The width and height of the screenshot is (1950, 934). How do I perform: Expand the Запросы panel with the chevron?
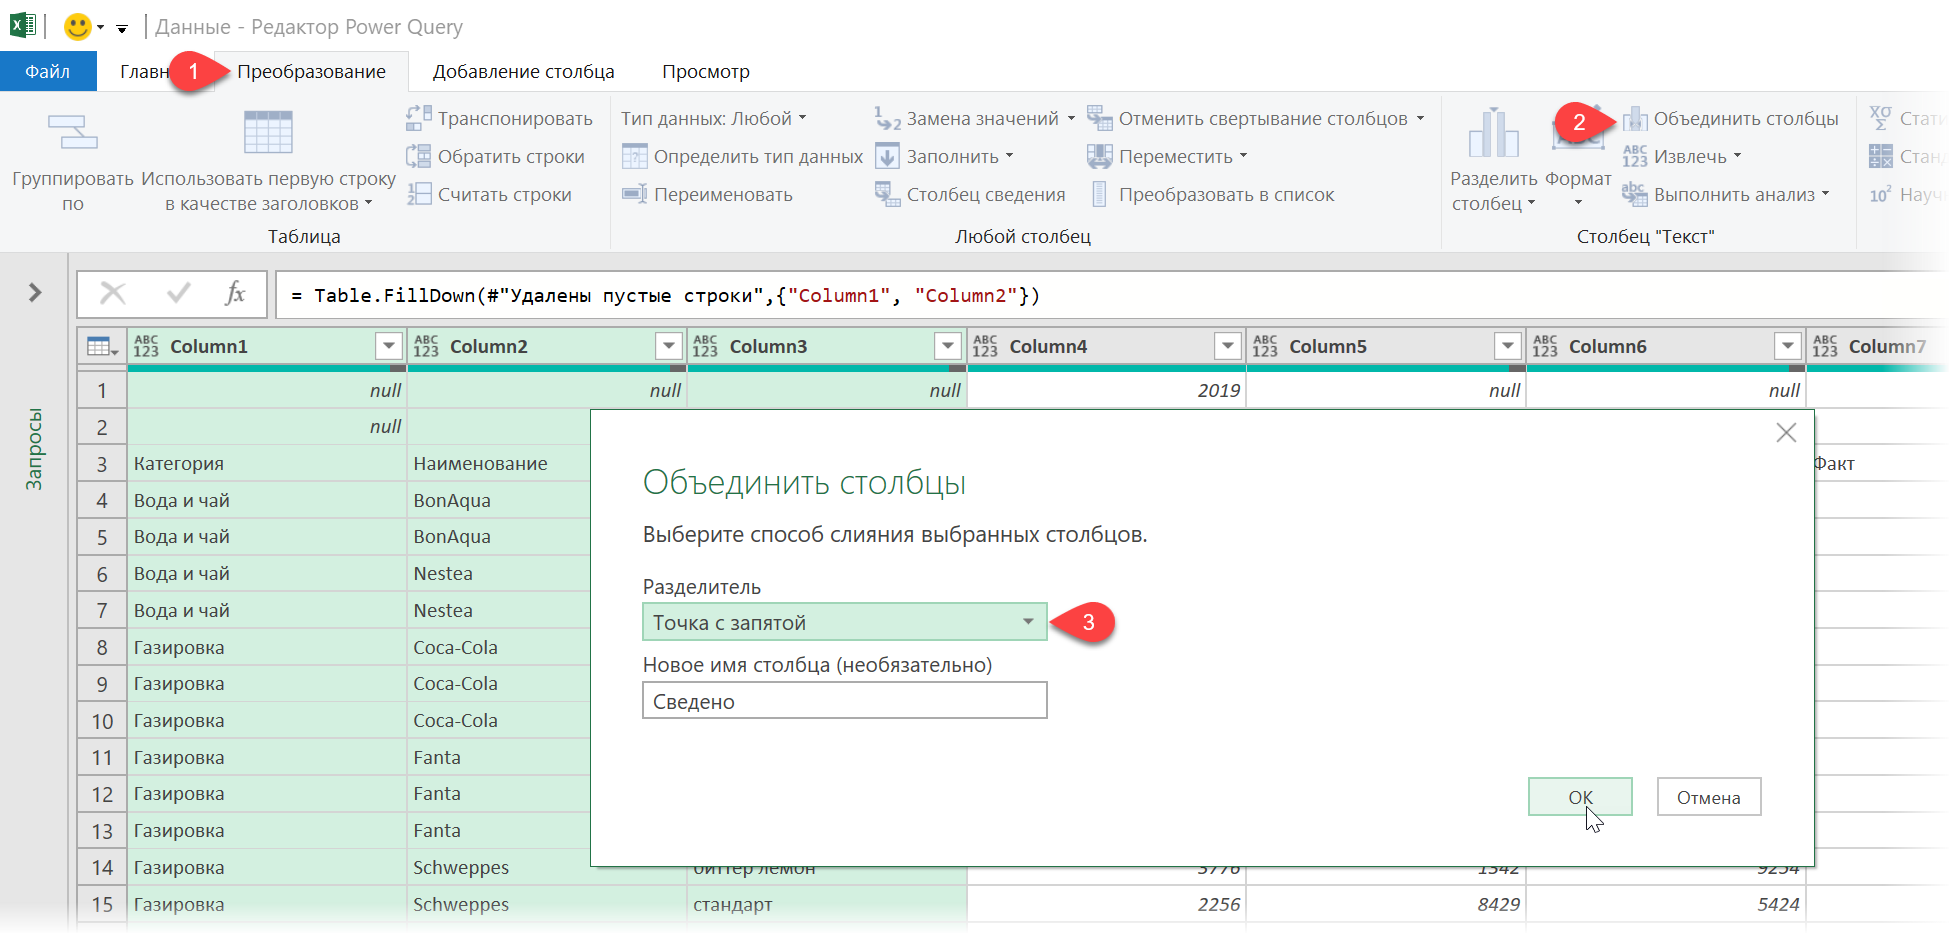35,292
